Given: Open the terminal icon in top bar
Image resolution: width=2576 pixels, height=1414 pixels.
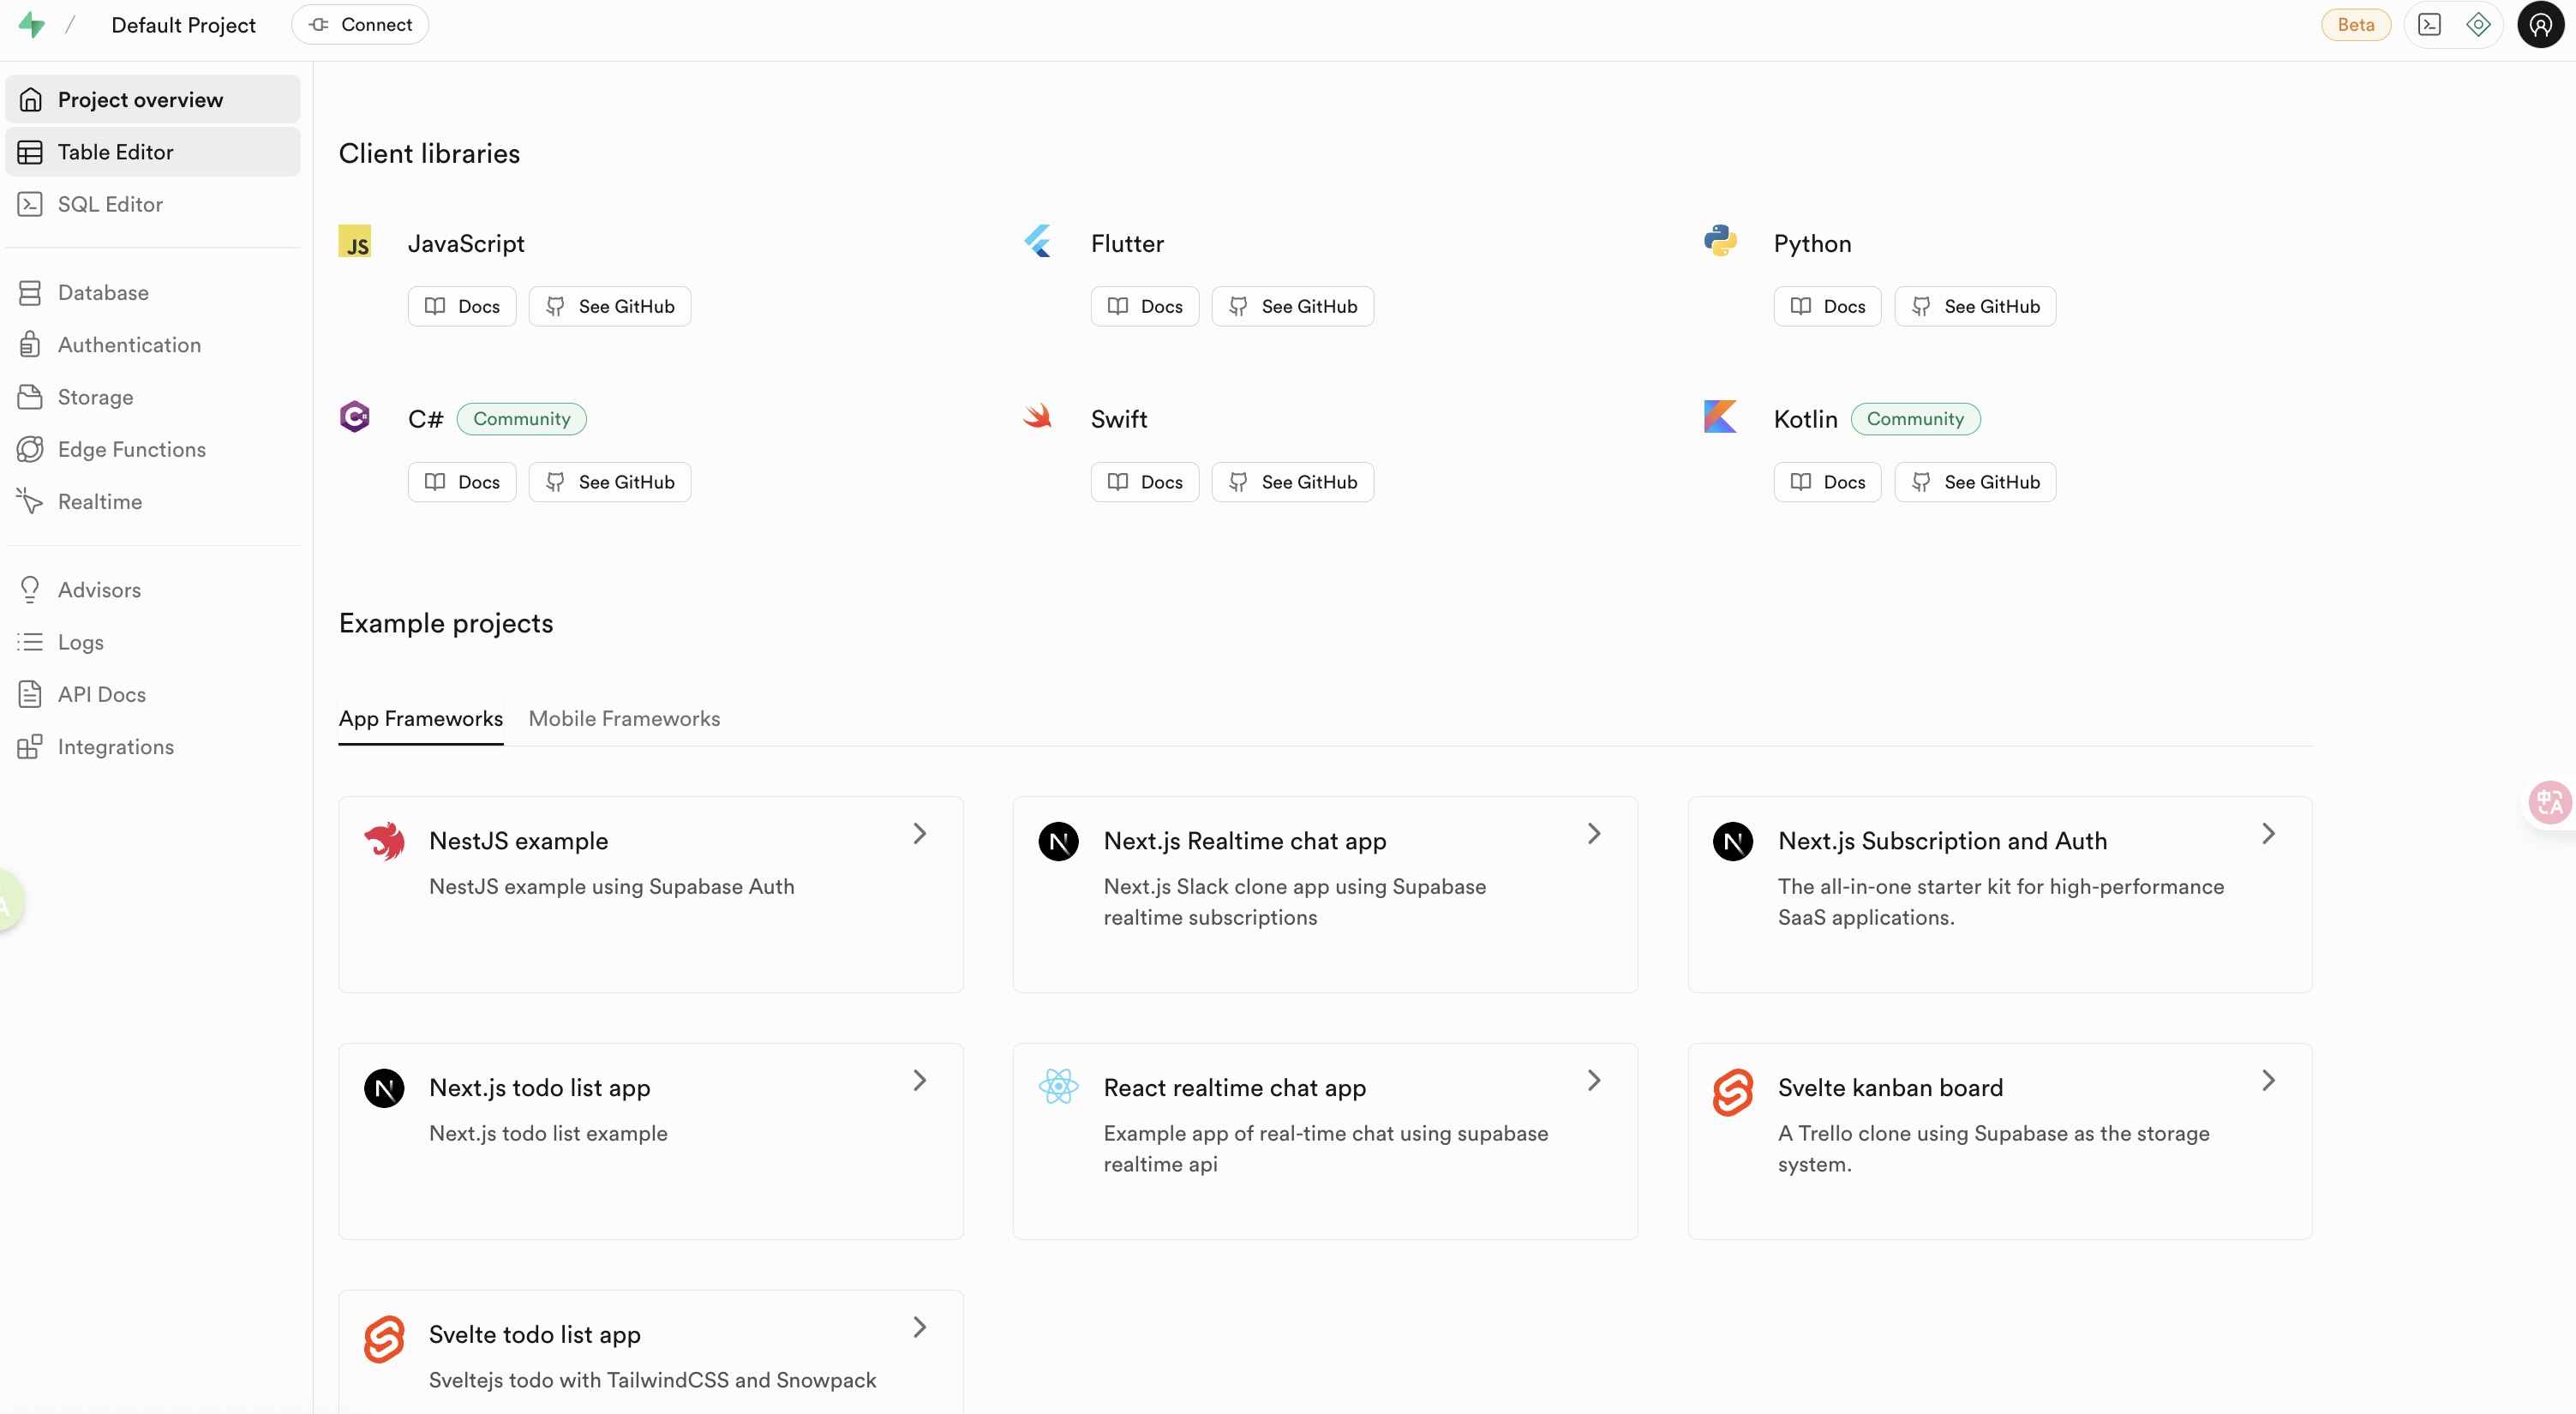Looking at the screenshot, I should 2429,24.
